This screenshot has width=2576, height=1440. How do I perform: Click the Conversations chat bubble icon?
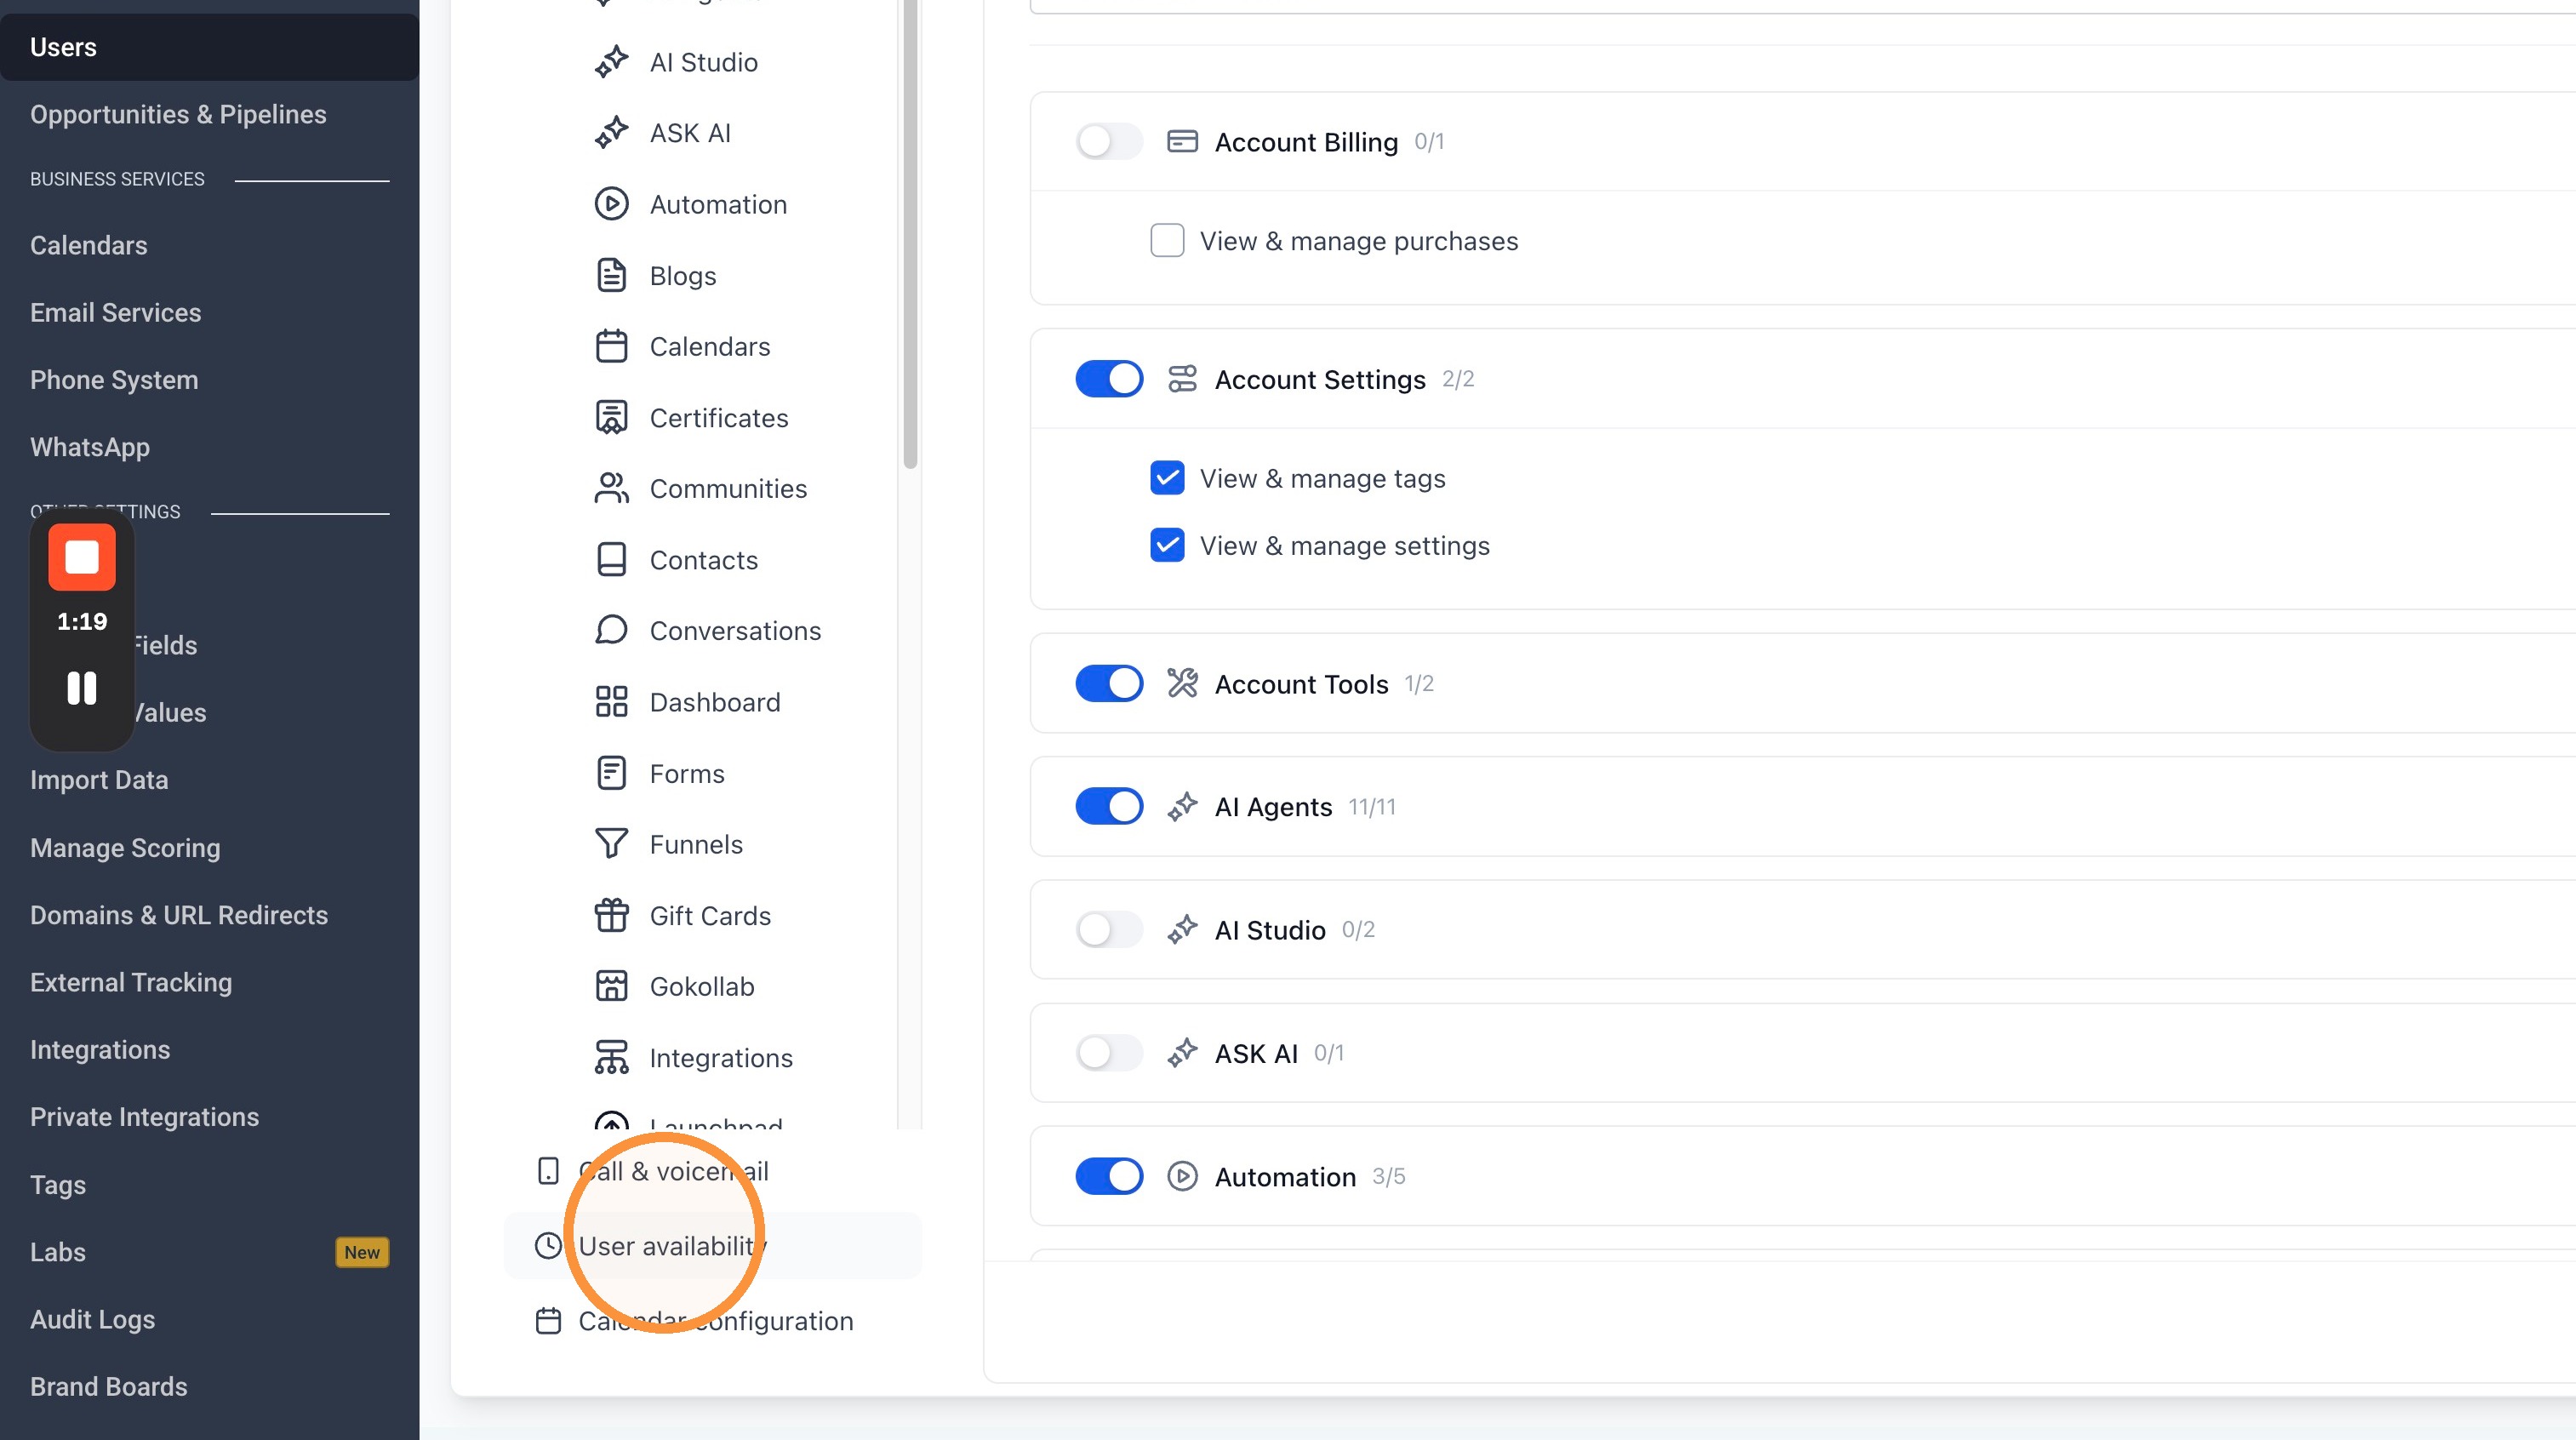pos(611,630)
